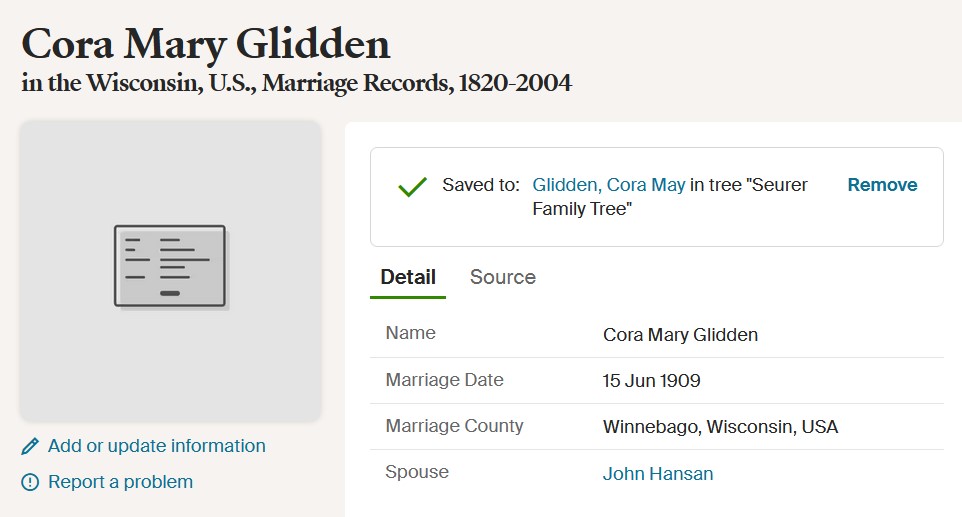Screen dimensions: 962x517
Task: Click the Winnebago, Wisconsin, USA county value
Action: point(720,427)
